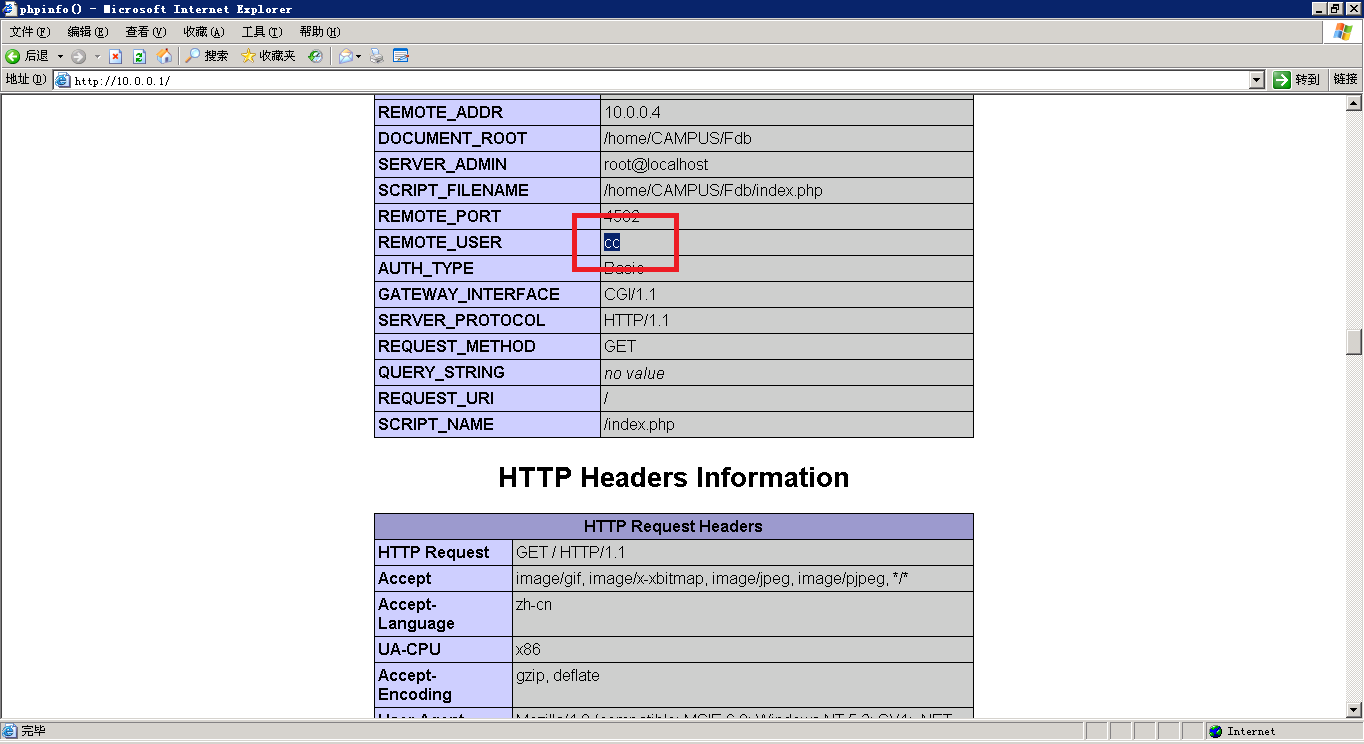Image resolution: width=1364 pixels, height=744 pixels.
Task: Open the 编辑(E) menu
Action: [x=87, y=32]
